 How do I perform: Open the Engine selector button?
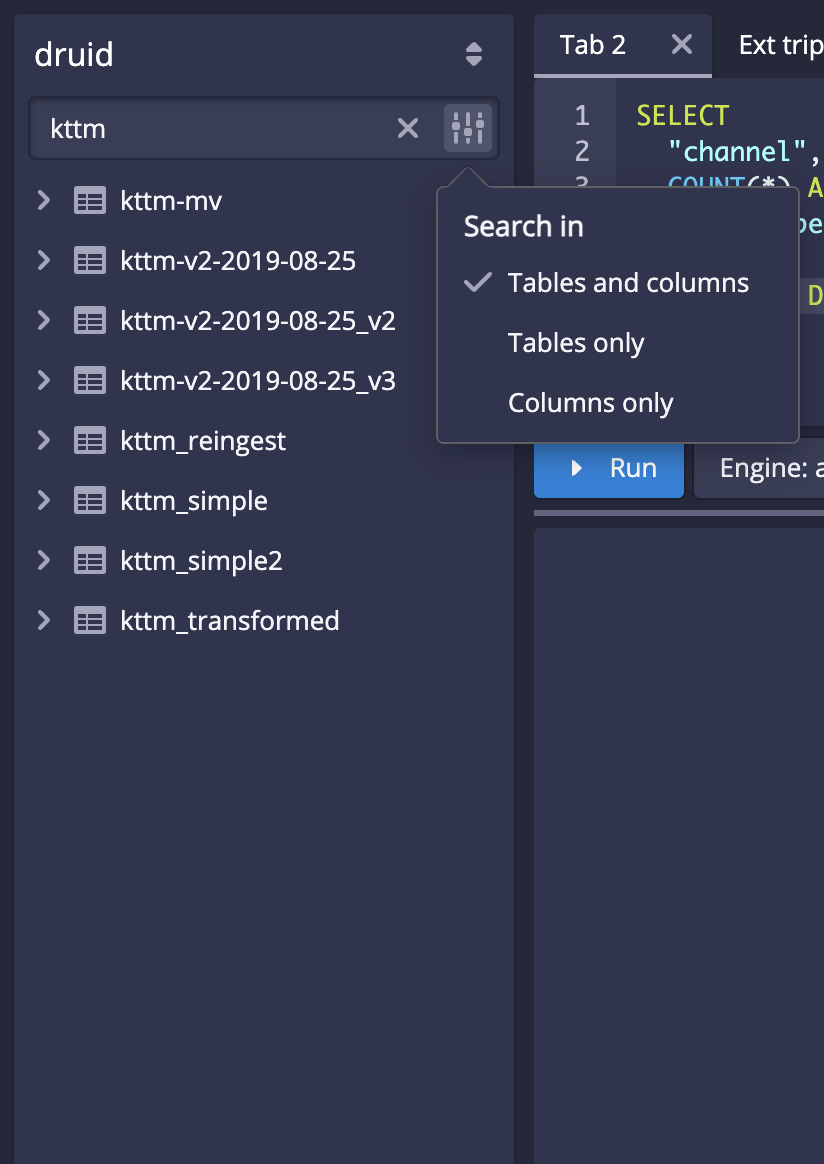point(760,469)
